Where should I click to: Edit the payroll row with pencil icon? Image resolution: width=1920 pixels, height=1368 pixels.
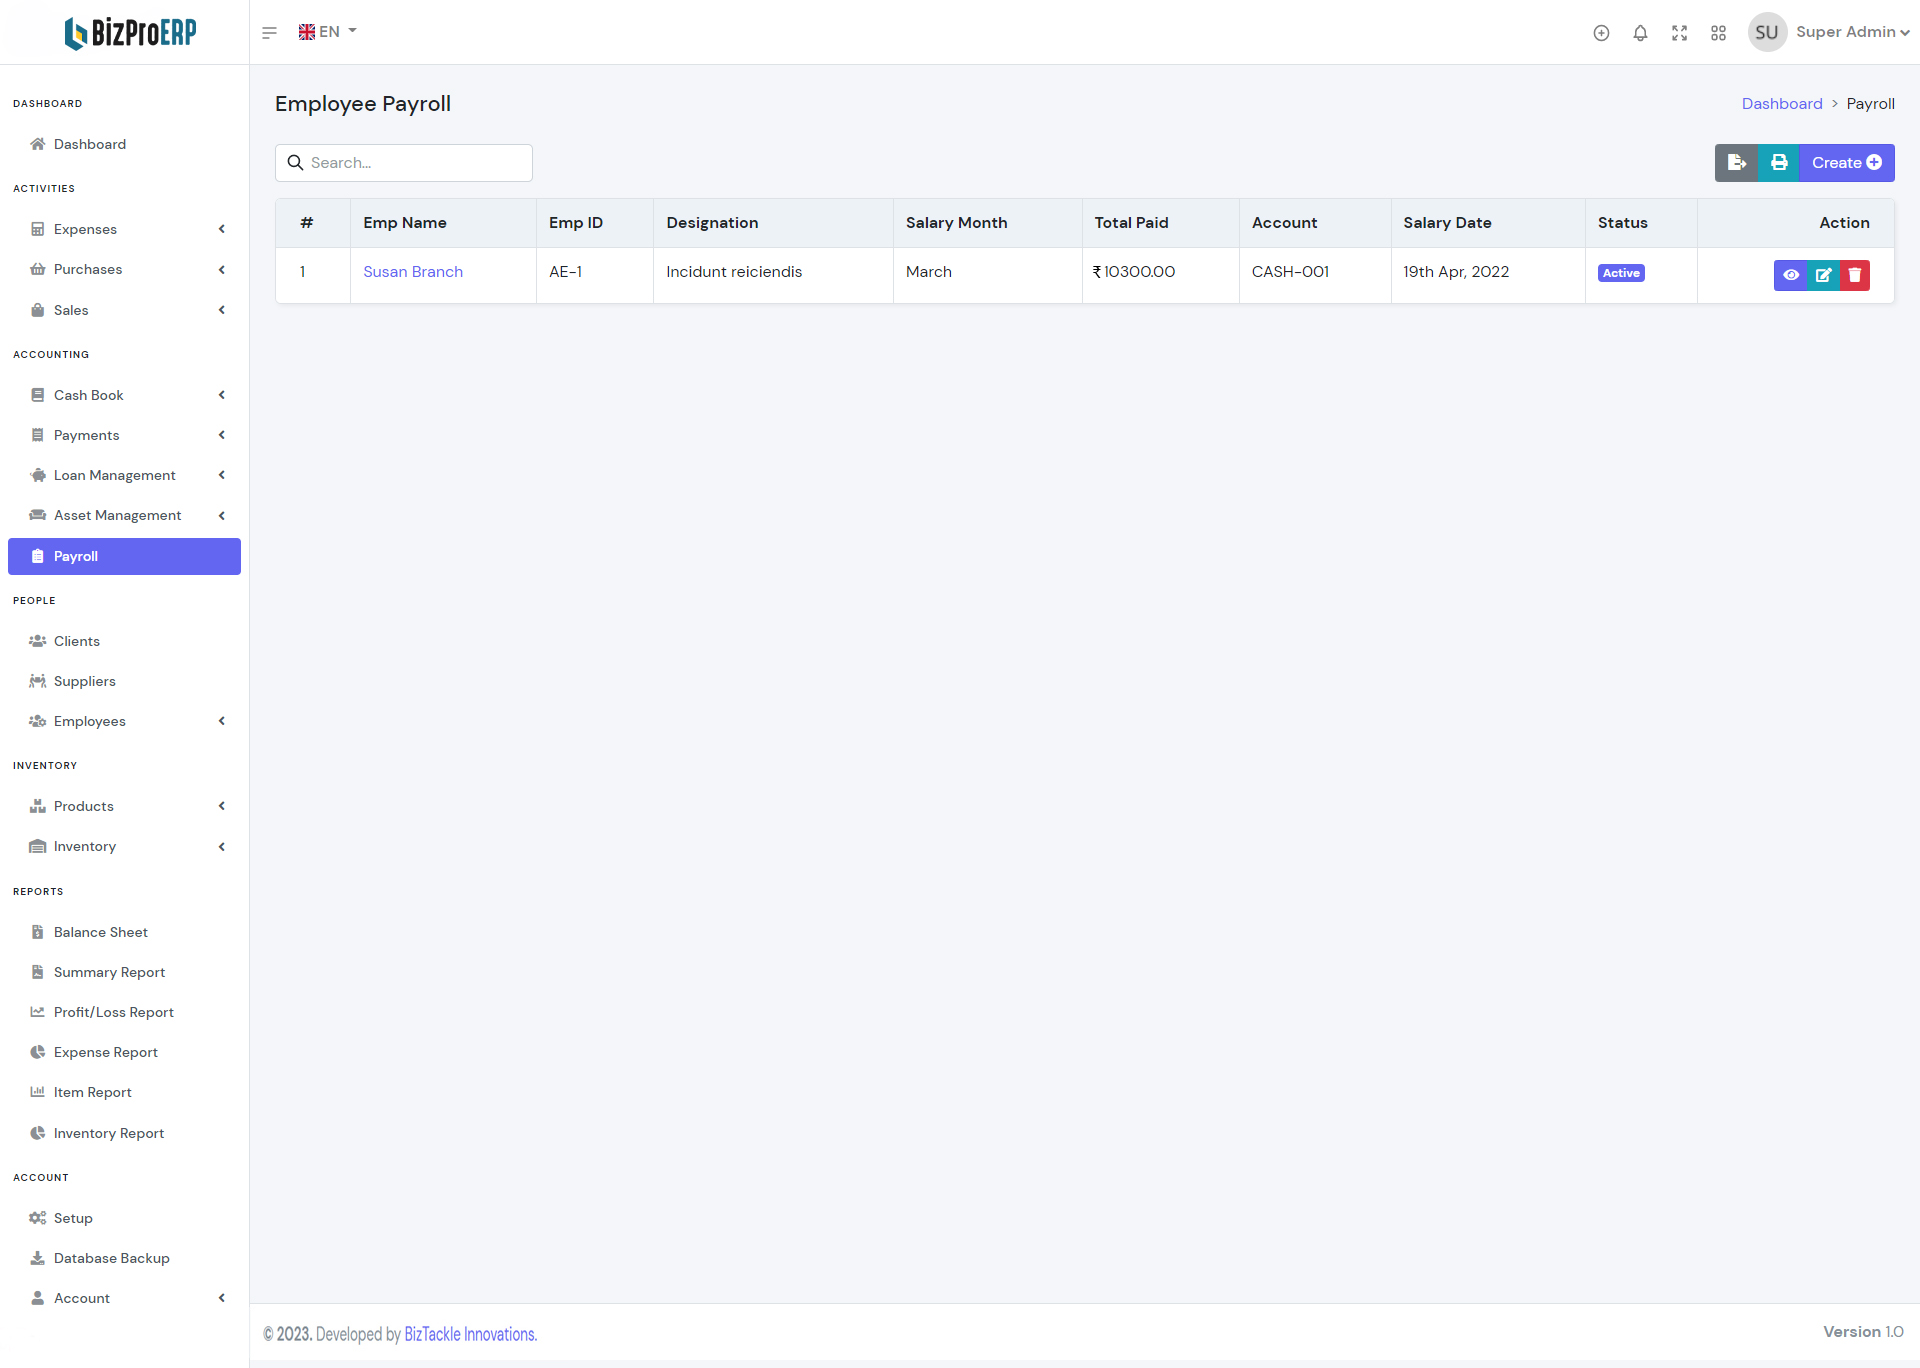pyautogui.click(x=1823, y=275)
